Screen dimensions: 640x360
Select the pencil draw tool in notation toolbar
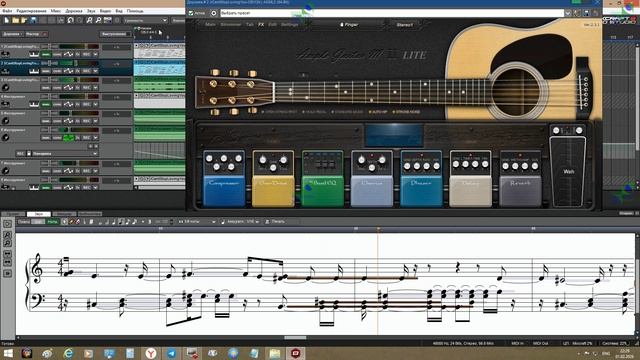click(71, 222)
